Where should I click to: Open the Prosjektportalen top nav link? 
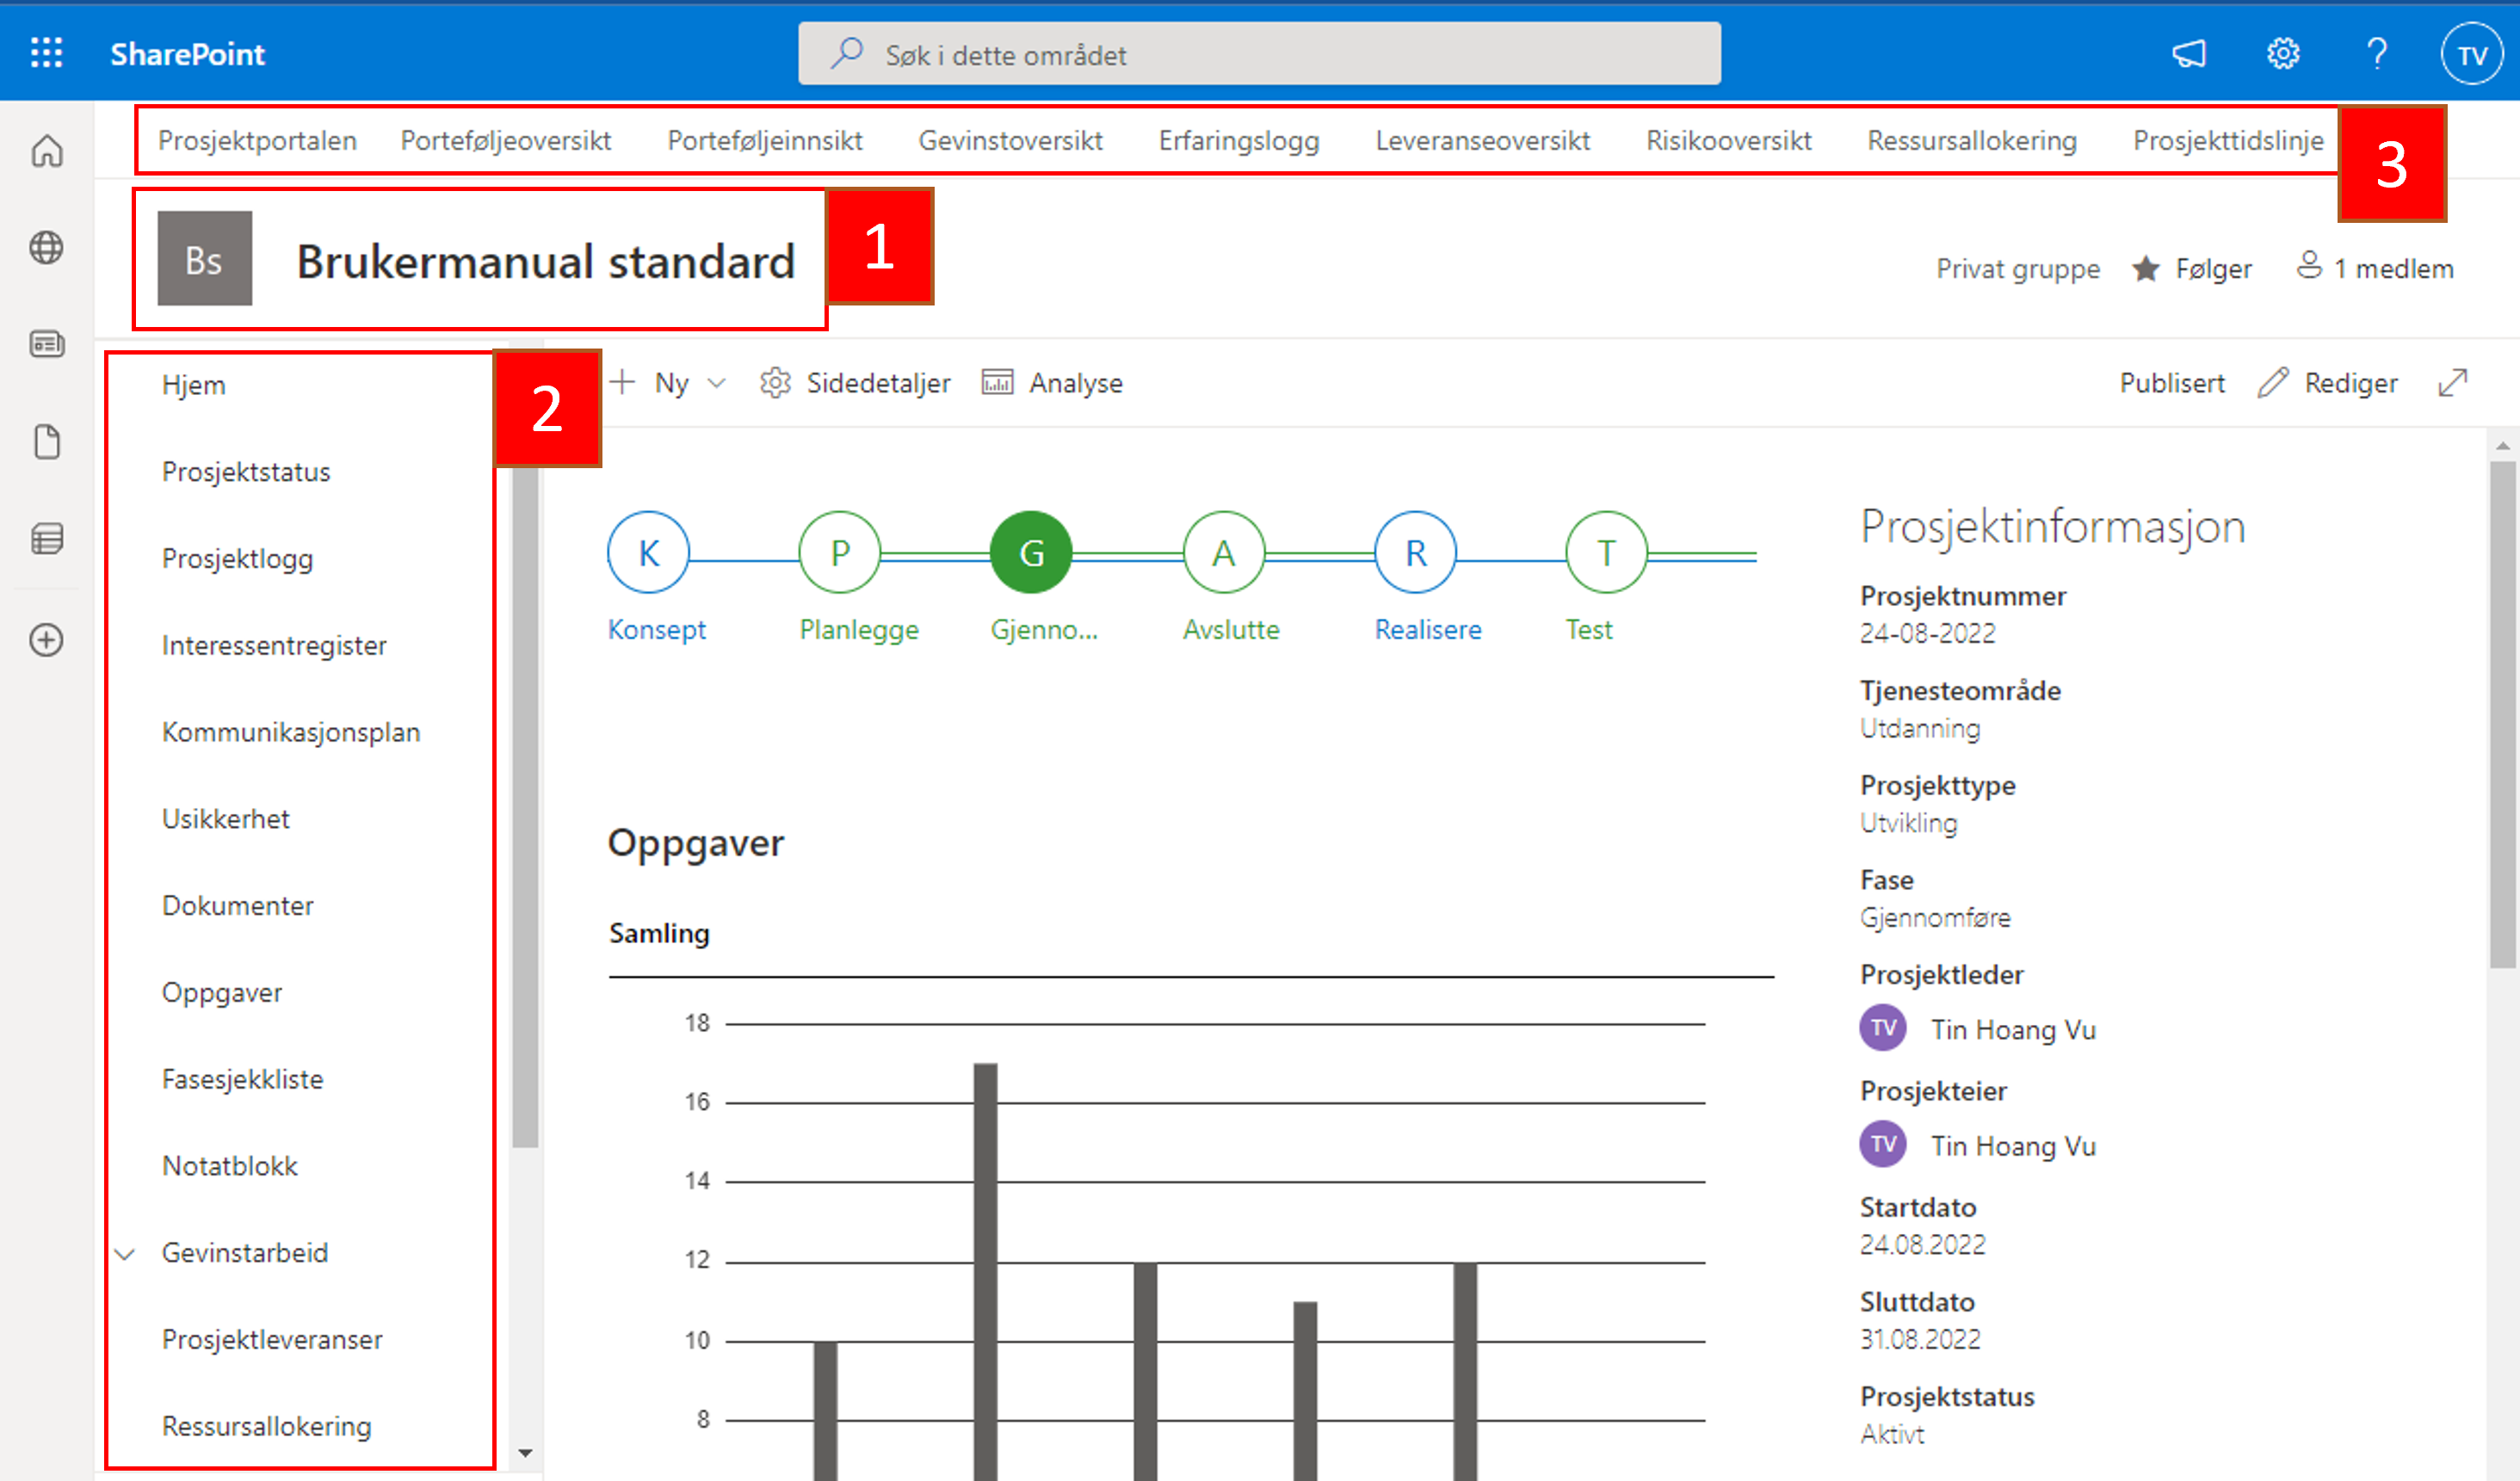click(x=257, y=141)
